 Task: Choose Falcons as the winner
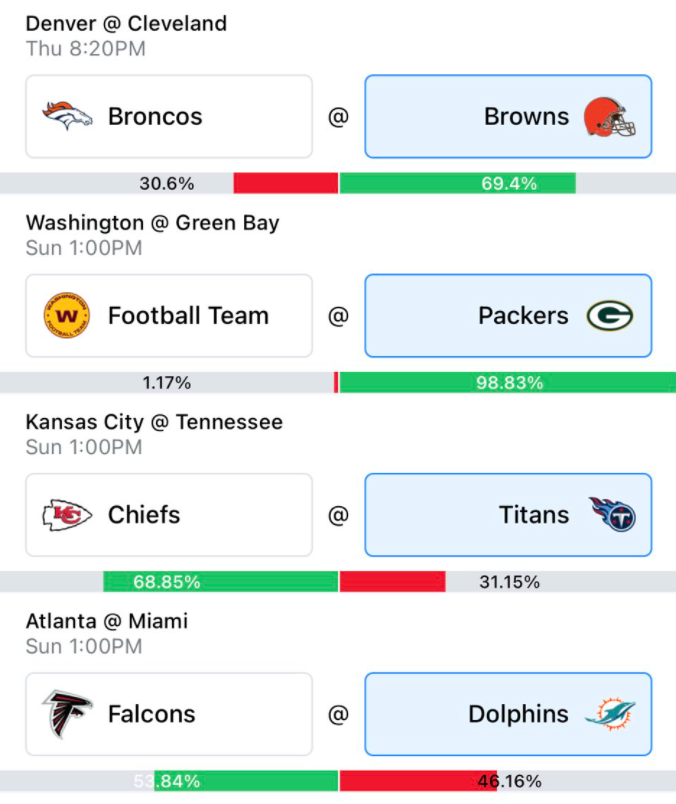[169, 714]
